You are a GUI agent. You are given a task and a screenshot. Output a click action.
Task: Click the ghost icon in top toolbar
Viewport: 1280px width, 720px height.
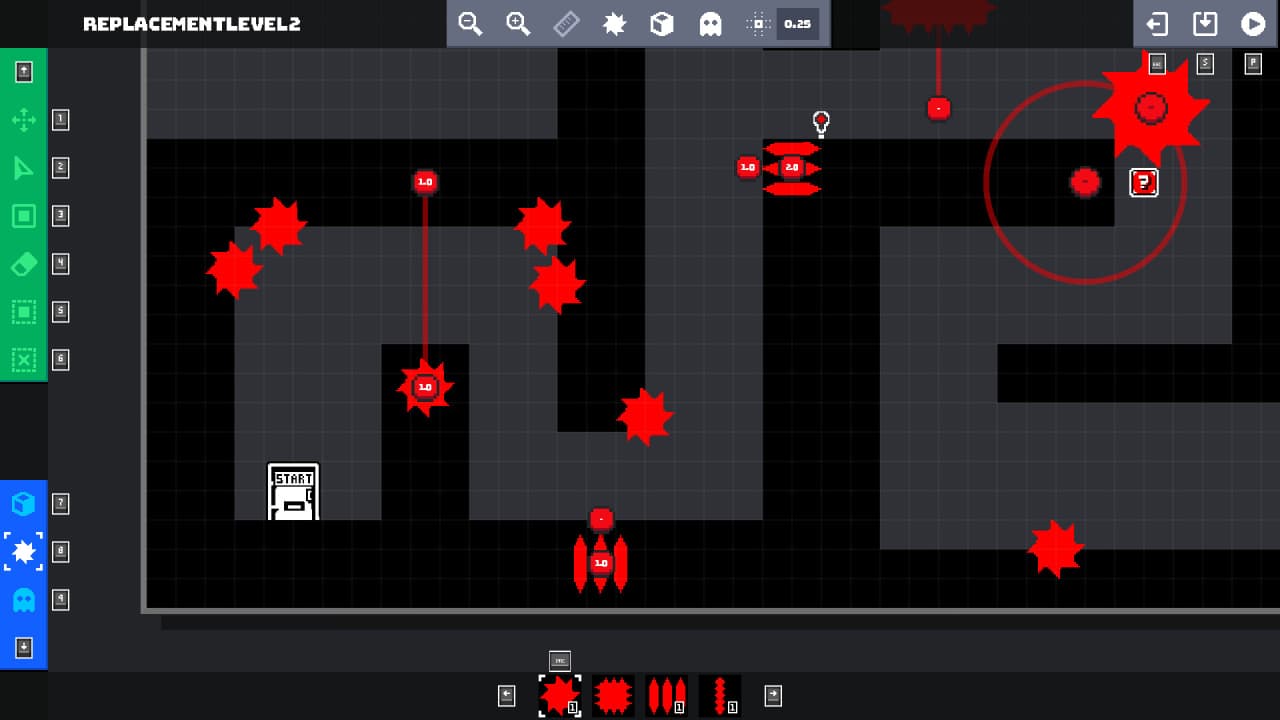[710, 24]
